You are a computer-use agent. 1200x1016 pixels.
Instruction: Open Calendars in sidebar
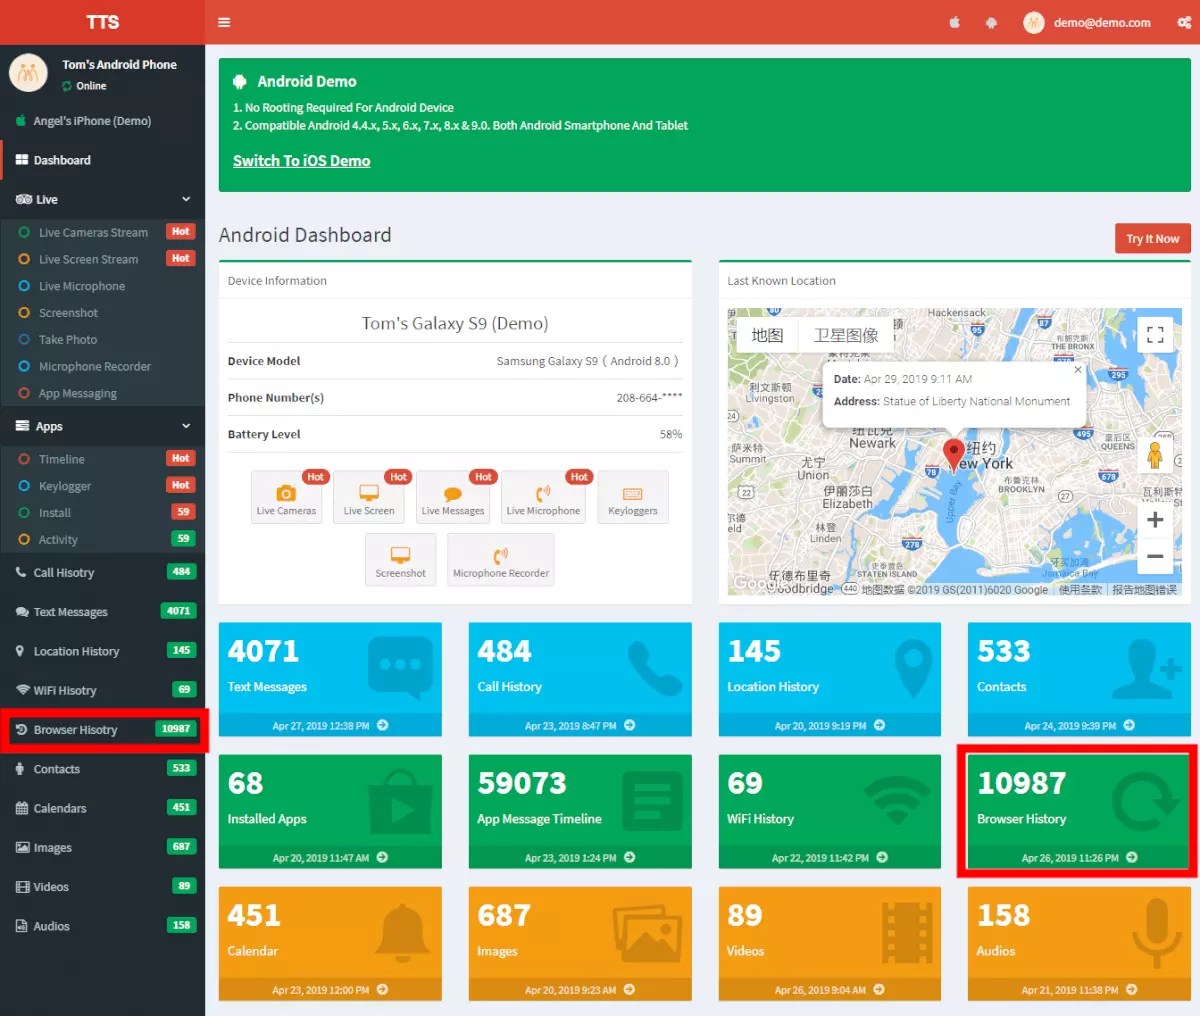click(102, 808)
